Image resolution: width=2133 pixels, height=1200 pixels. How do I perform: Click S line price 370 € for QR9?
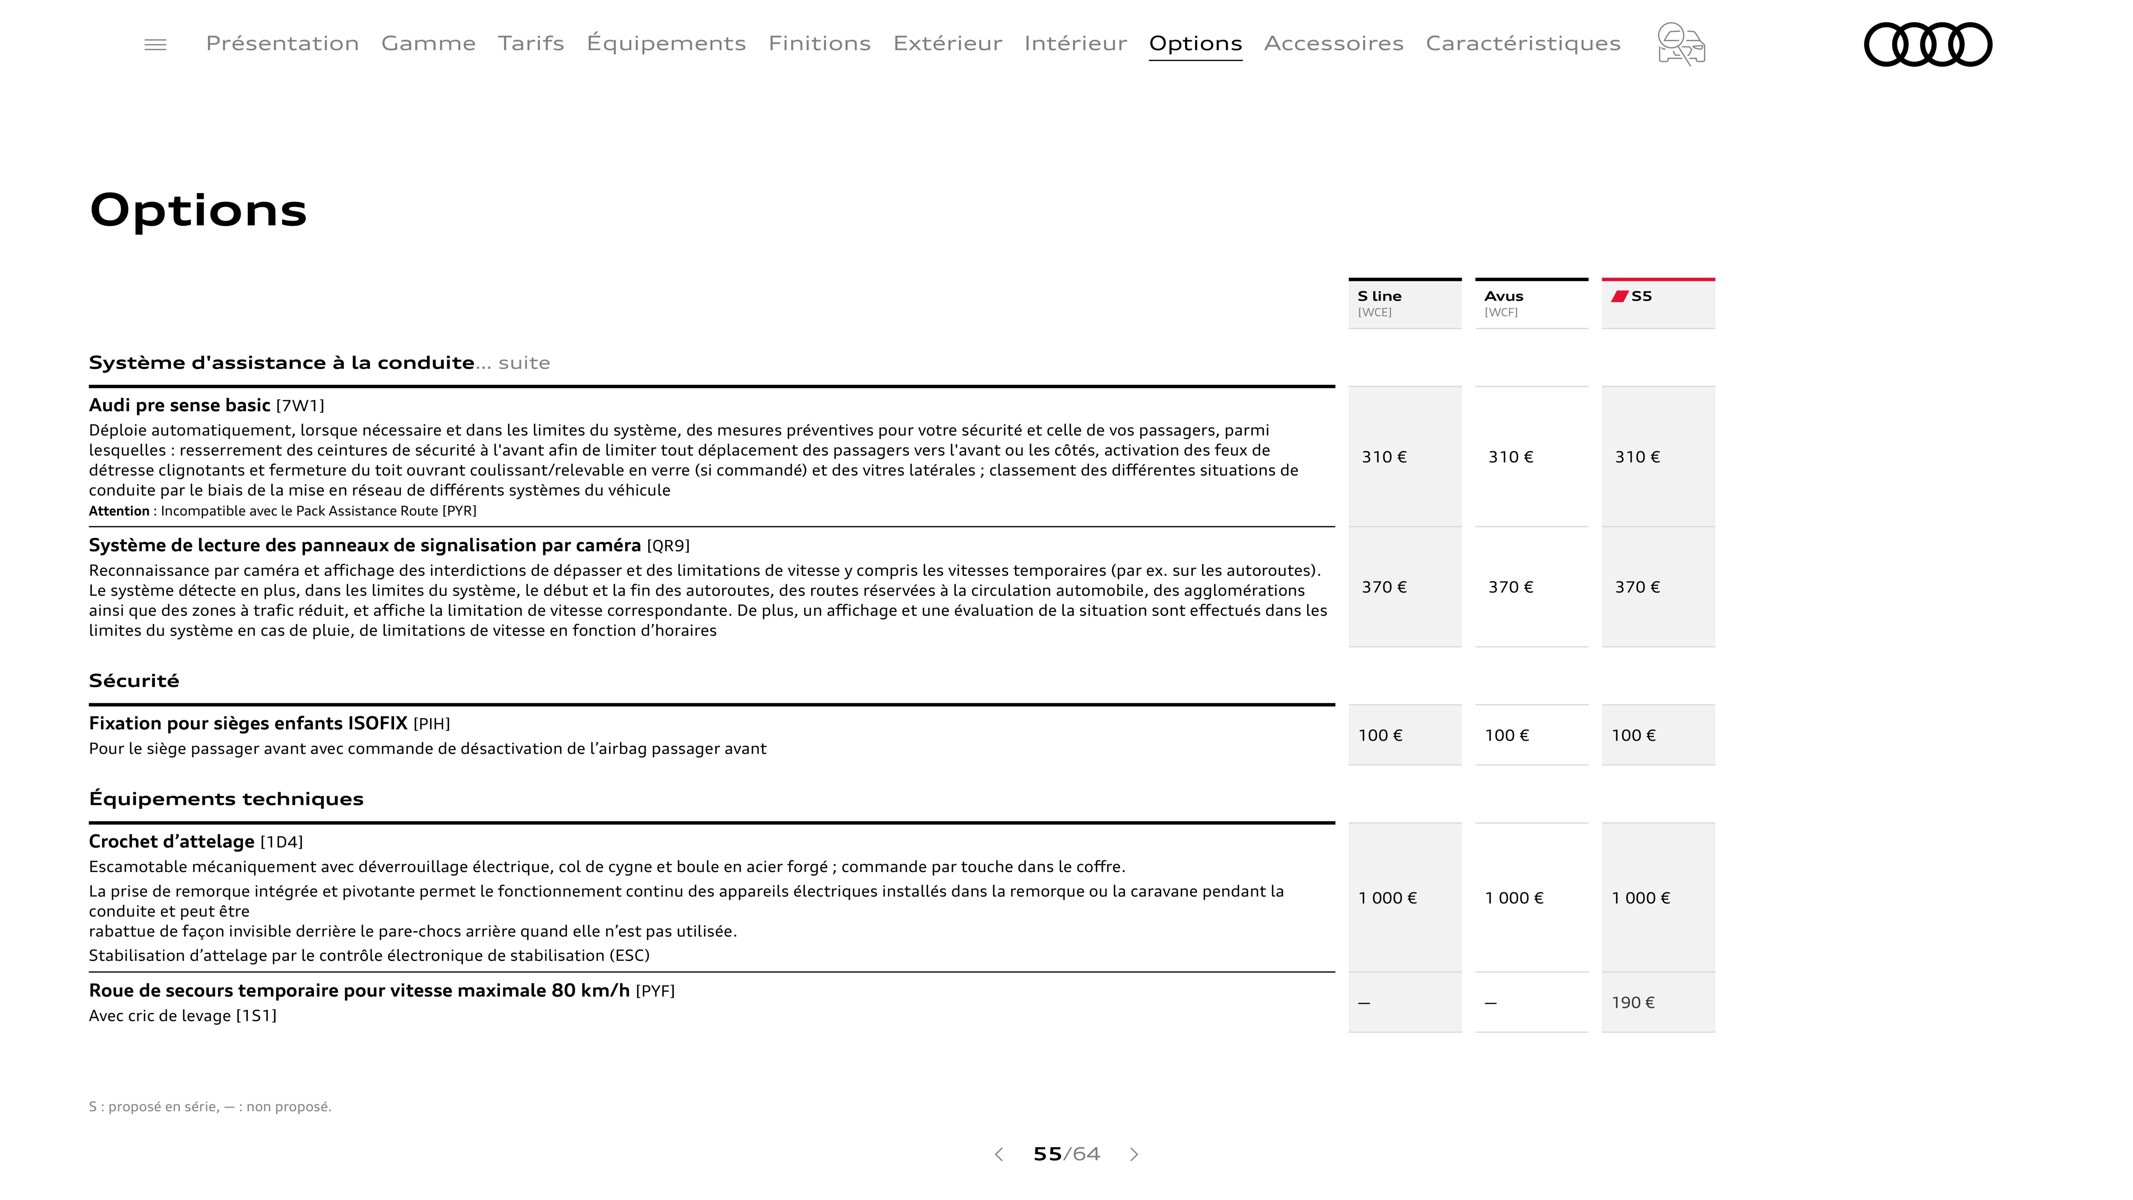point(1384,587)
